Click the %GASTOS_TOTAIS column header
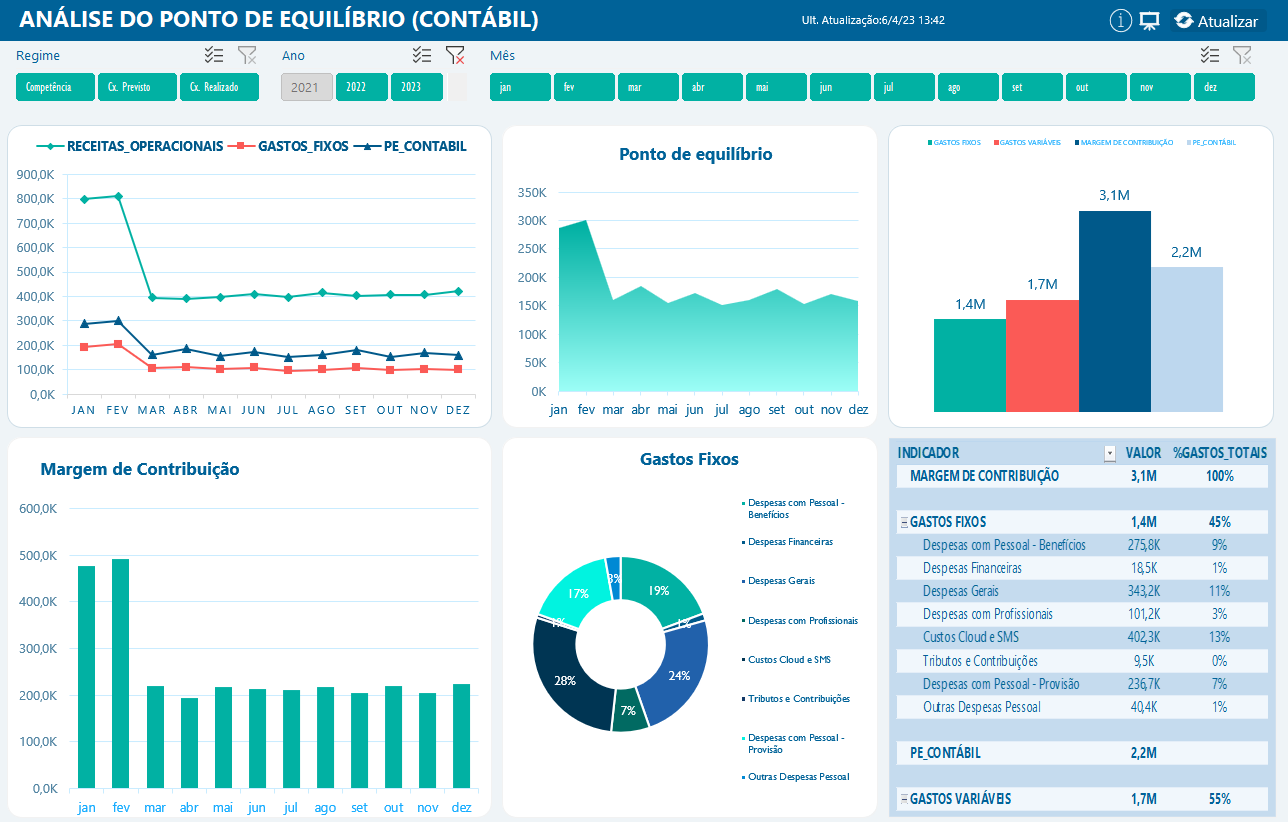 pos(1220,453)
